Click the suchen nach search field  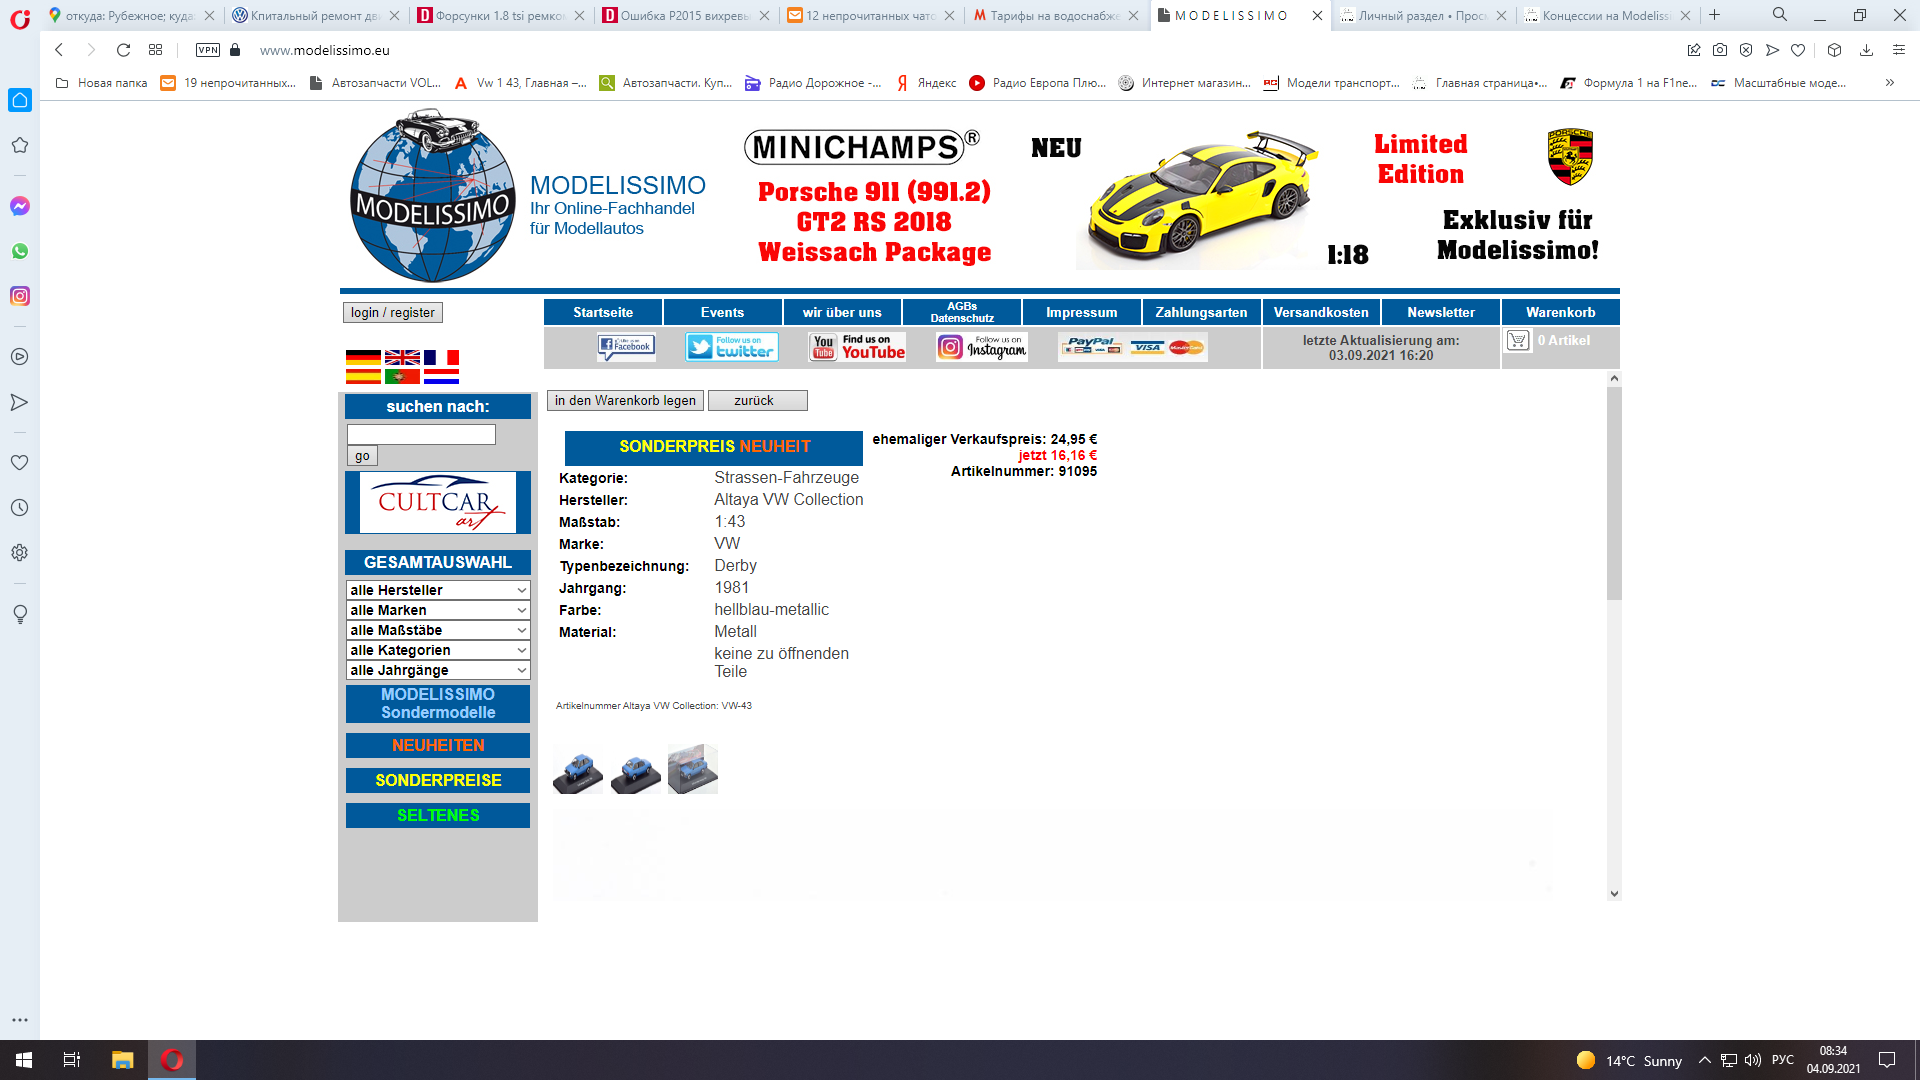pyautogui.click(x=421, y=434)
